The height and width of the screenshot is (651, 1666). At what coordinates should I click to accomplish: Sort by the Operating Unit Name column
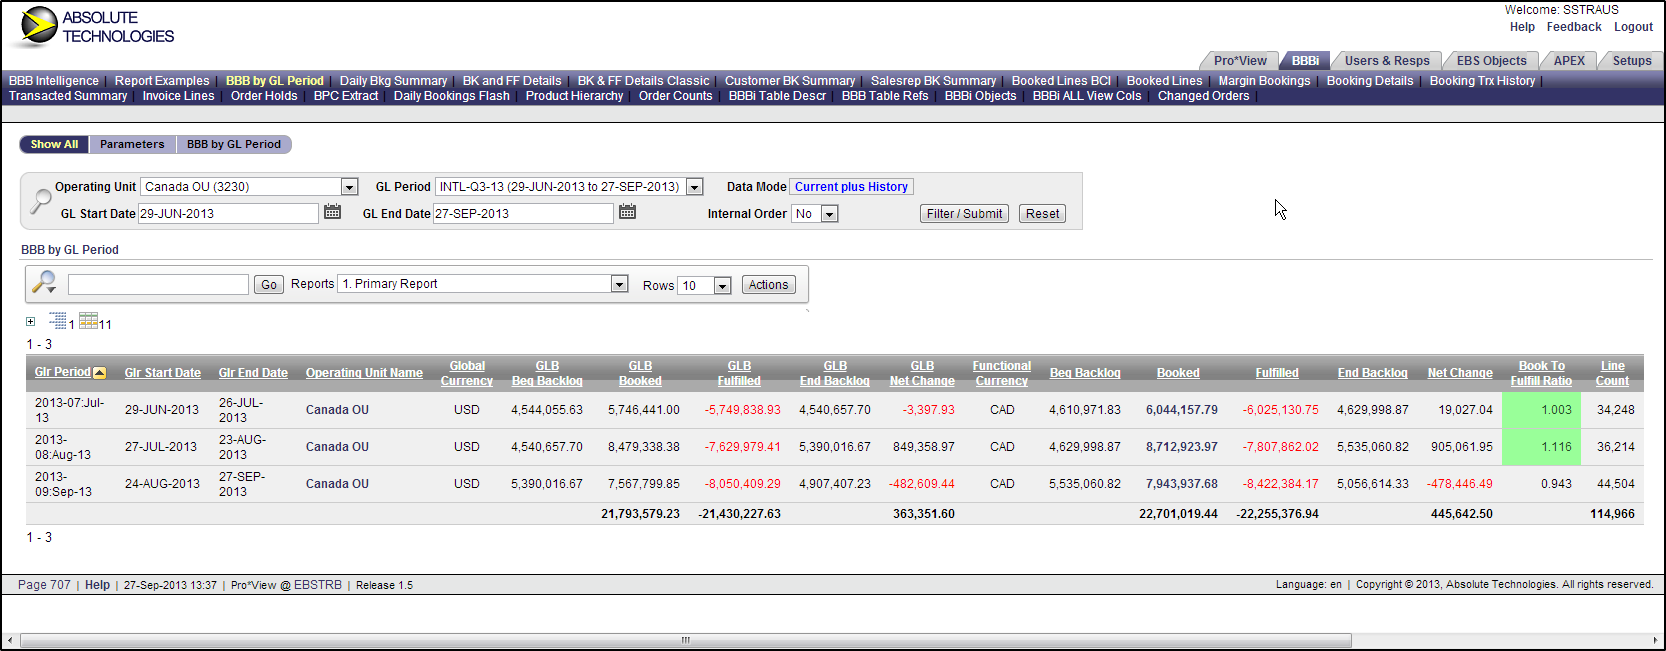[364, 373]
